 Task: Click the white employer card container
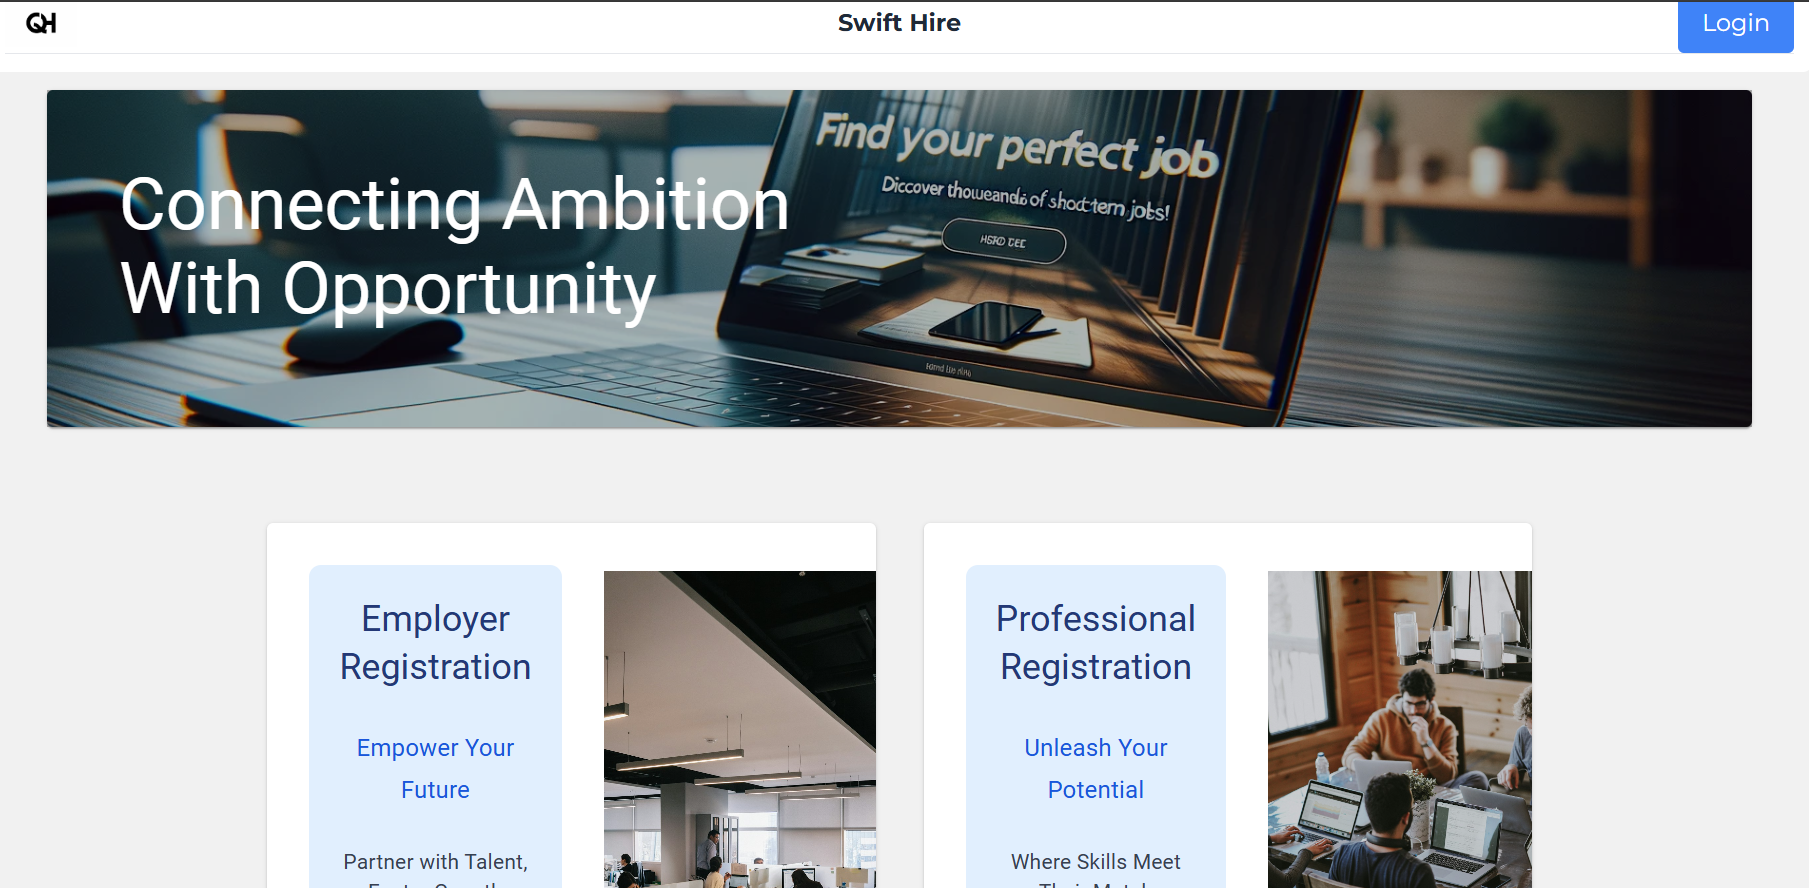click(571, 705)
